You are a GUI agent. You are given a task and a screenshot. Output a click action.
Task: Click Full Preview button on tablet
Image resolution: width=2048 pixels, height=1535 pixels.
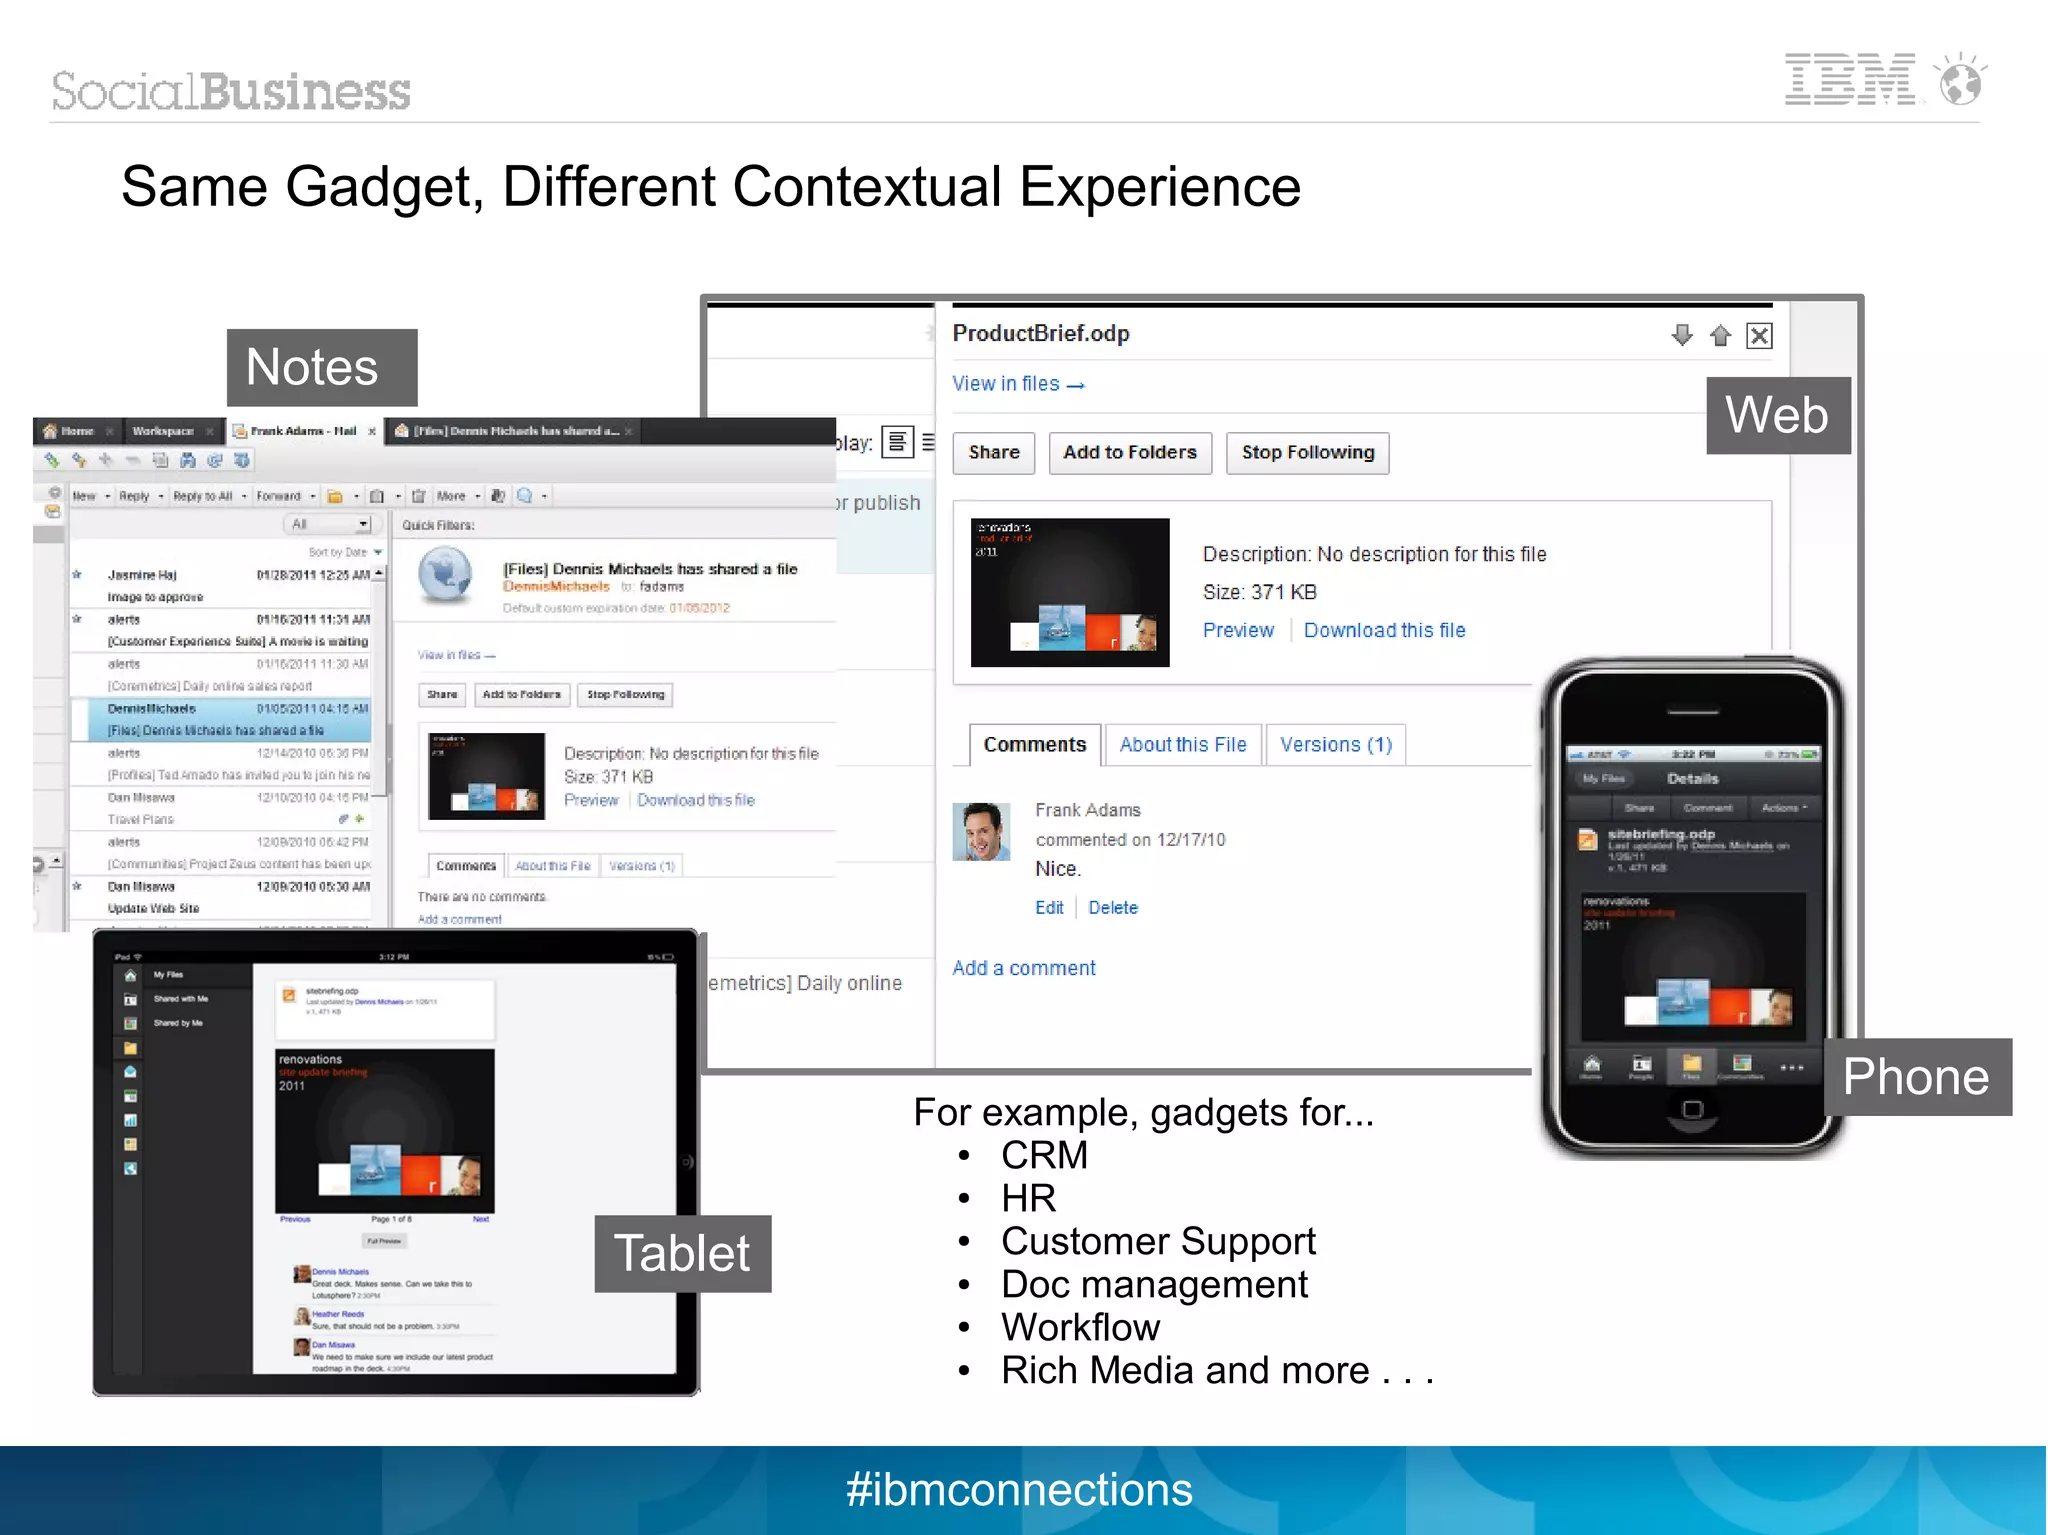coord(384,1241)
